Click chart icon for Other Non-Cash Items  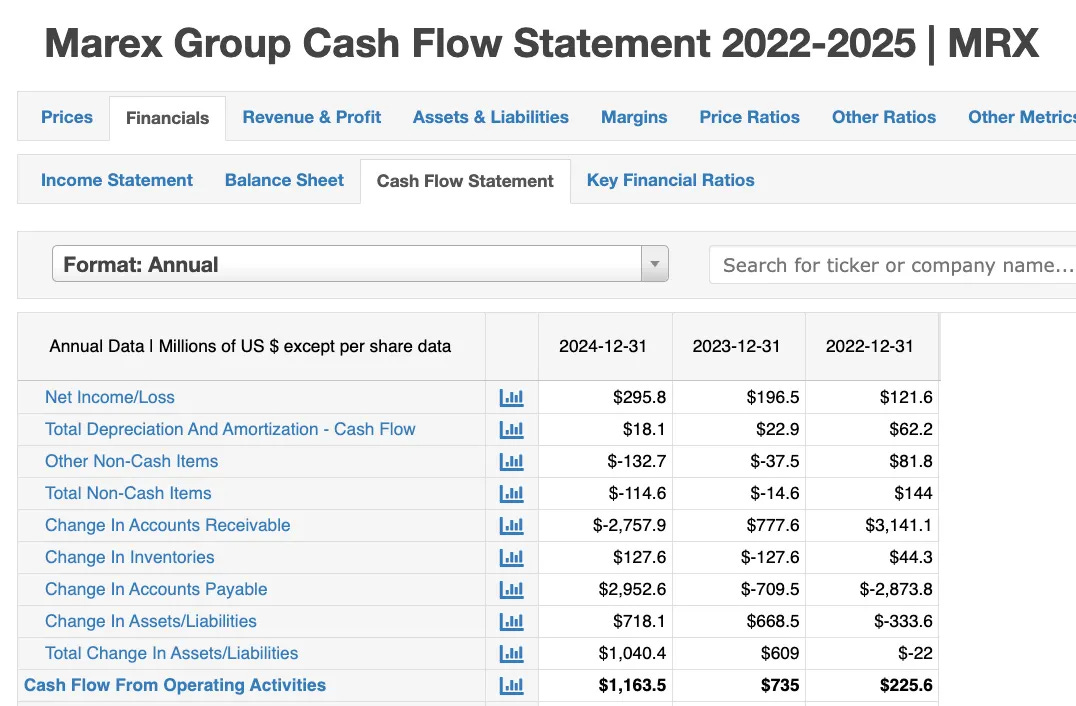tap(511, 461)
